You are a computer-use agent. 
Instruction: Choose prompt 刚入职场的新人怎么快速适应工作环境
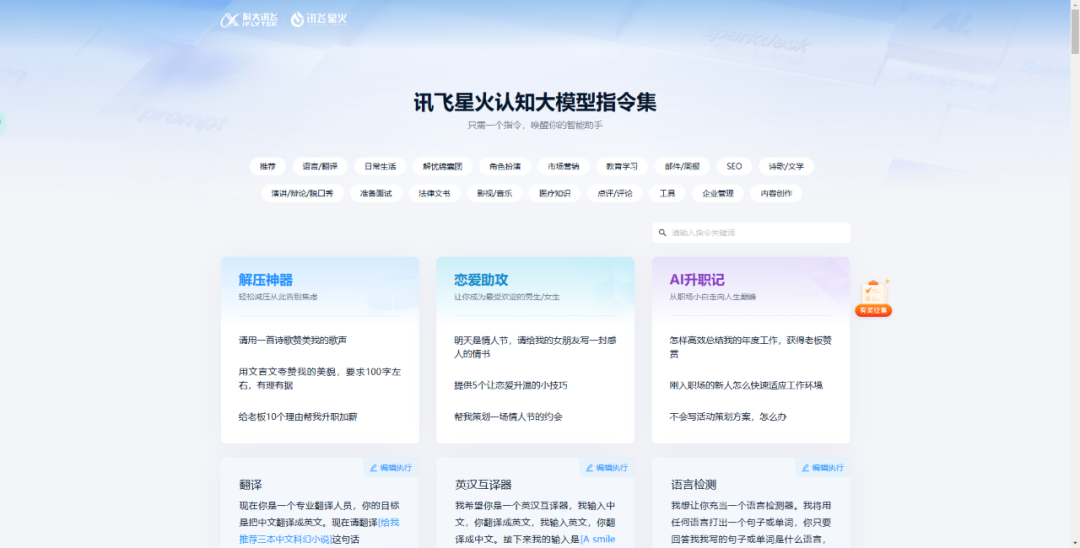pyautogui.click(x=746, y=386)
